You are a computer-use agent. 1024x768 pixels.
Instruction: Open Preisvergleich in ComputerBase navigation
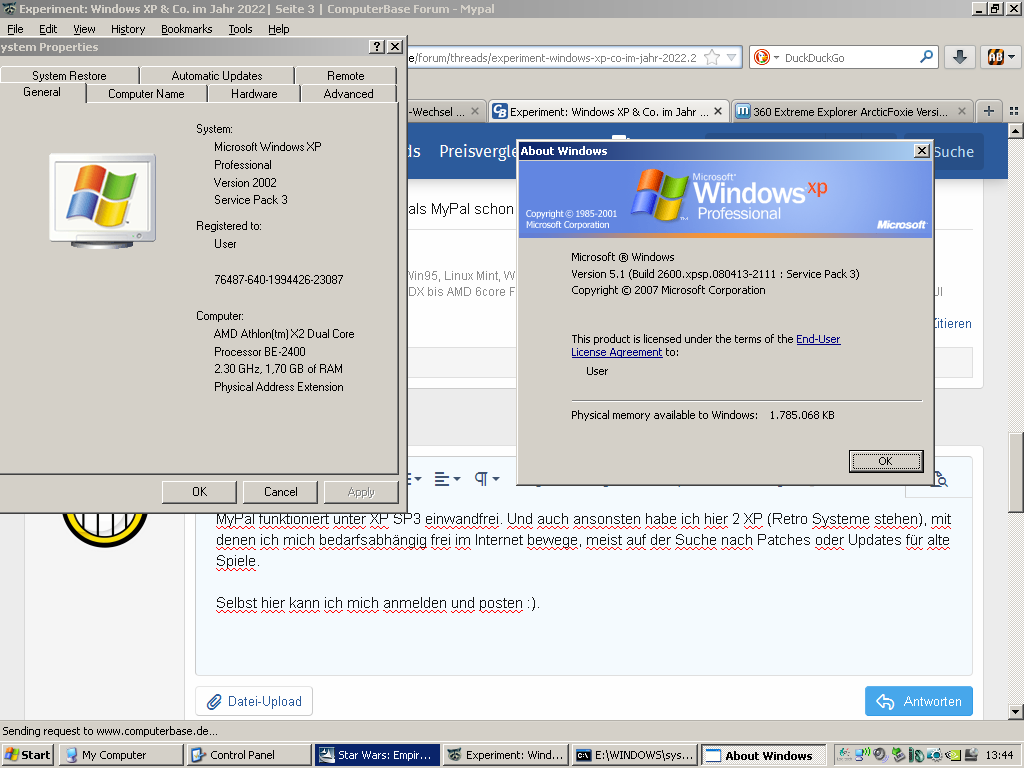[x=477, y=152]
